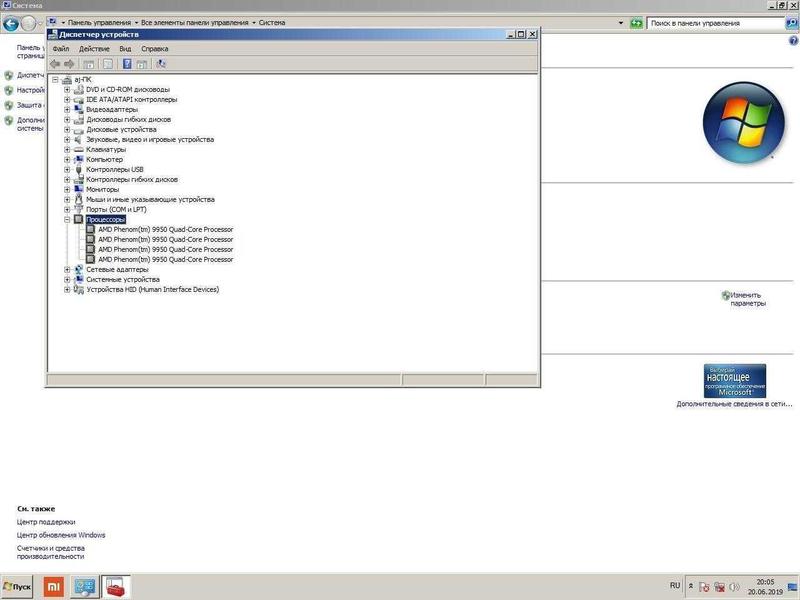Screen dimensions: 800x600
Task: Expand Дисковые устройства node
Action: [67, 130]
